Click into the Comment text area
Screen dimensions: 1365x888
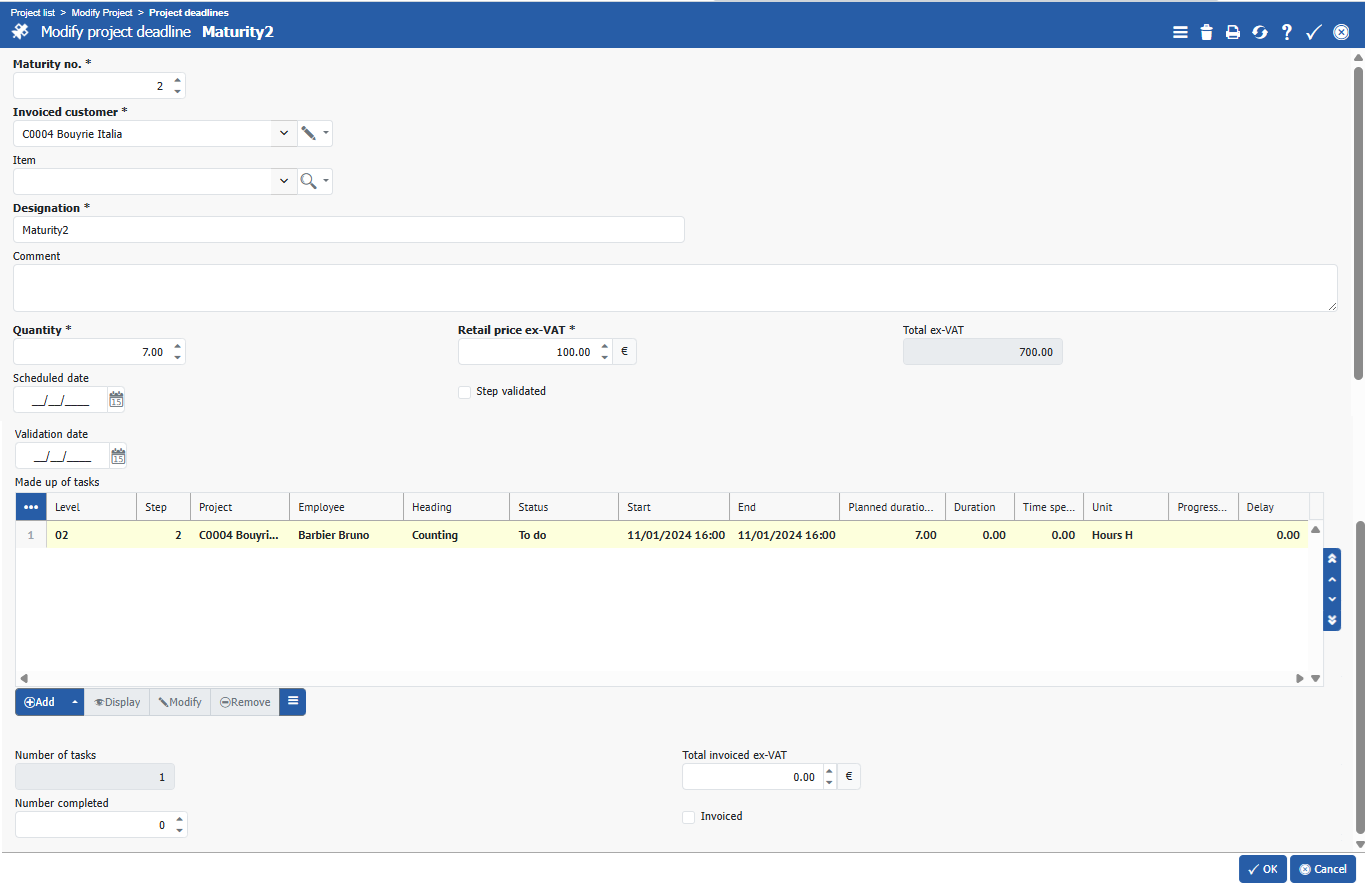pyautogui.click(x=675, y=288)
